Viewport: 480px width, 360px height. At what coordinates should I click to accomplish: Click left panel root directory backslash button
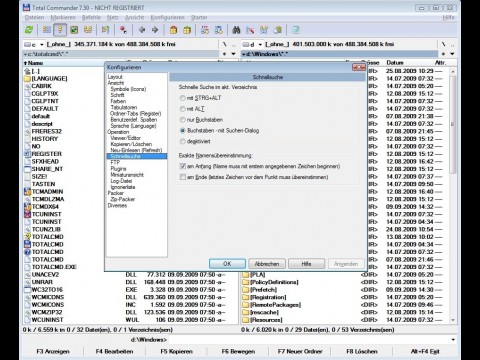click(224, 44)
